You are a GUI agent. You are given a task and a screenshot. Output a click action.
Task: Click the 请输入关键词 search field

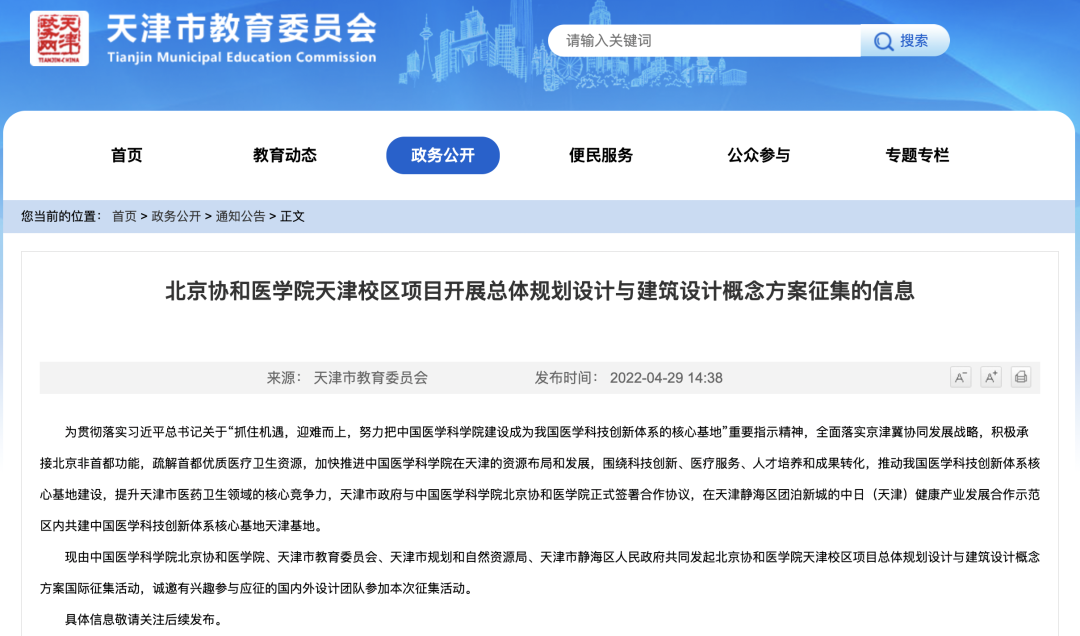pos(700,40)
